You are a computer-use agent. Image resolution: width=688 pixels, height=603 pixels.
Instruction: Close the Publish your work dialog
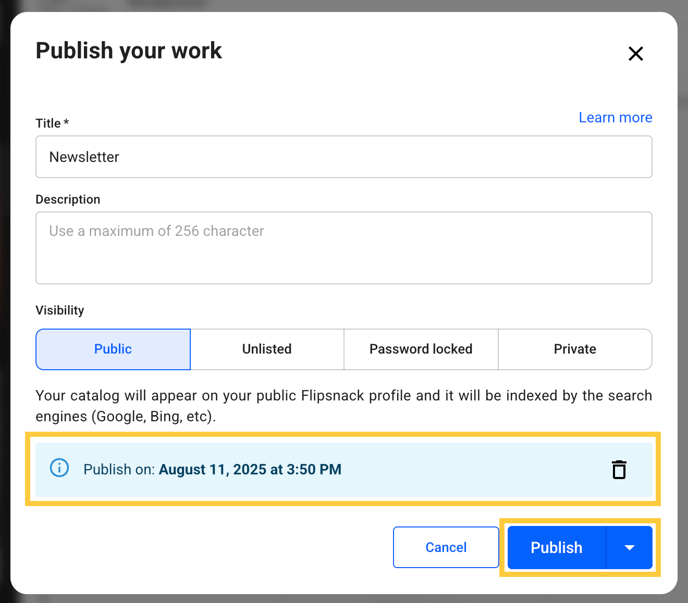[635, 54]
